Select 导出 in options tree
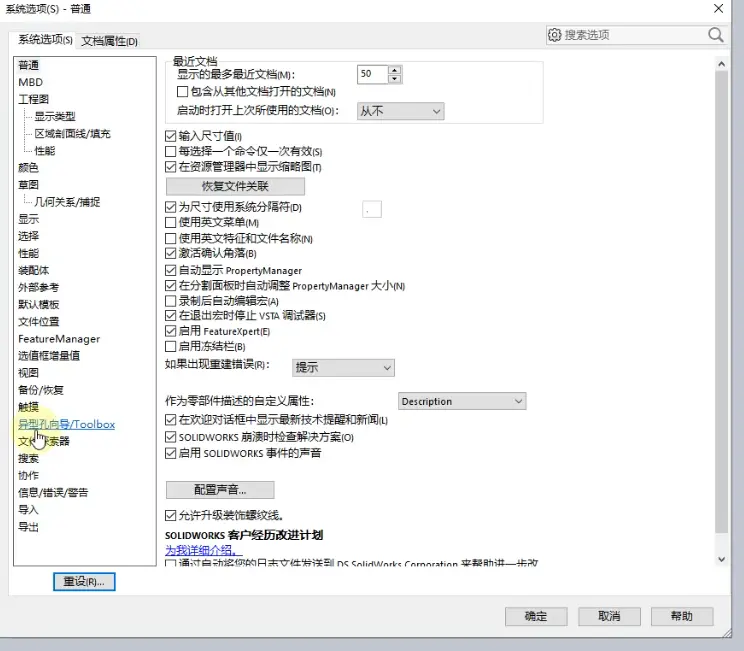 pyautogui.click(x=28, y=527)
